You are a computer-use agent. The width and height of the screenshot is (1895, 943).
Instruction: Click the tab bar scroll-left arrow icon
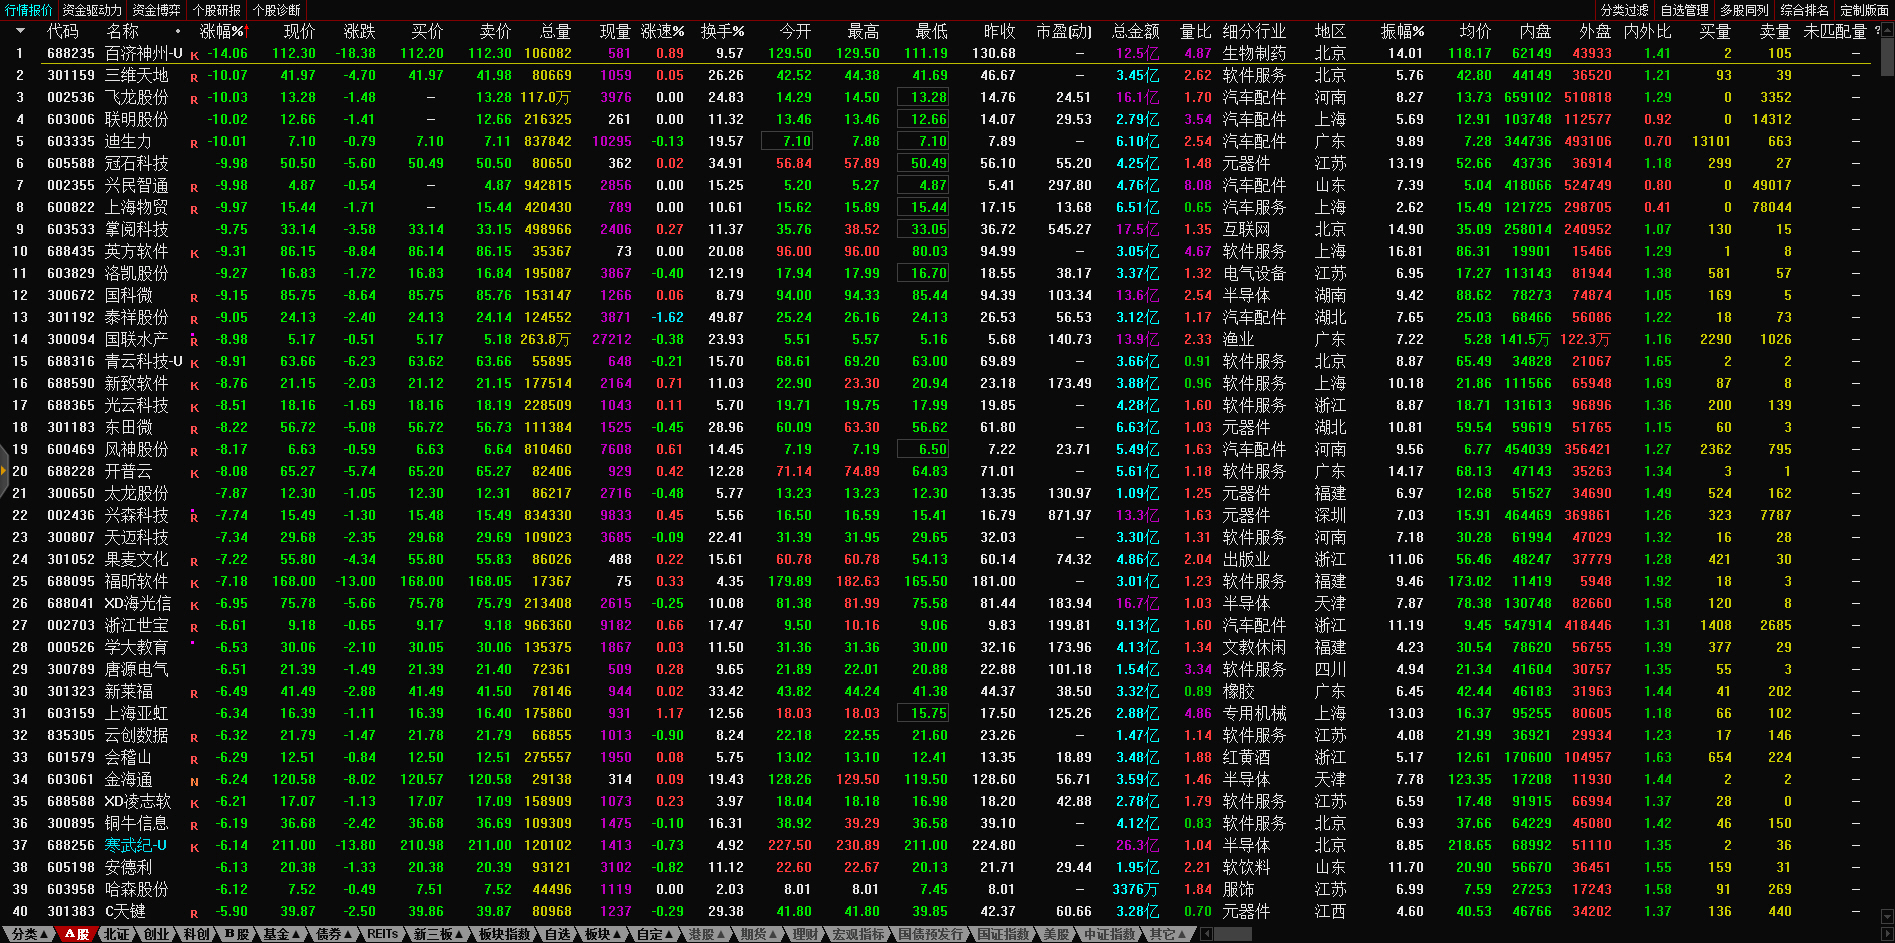pos(1206,934)
